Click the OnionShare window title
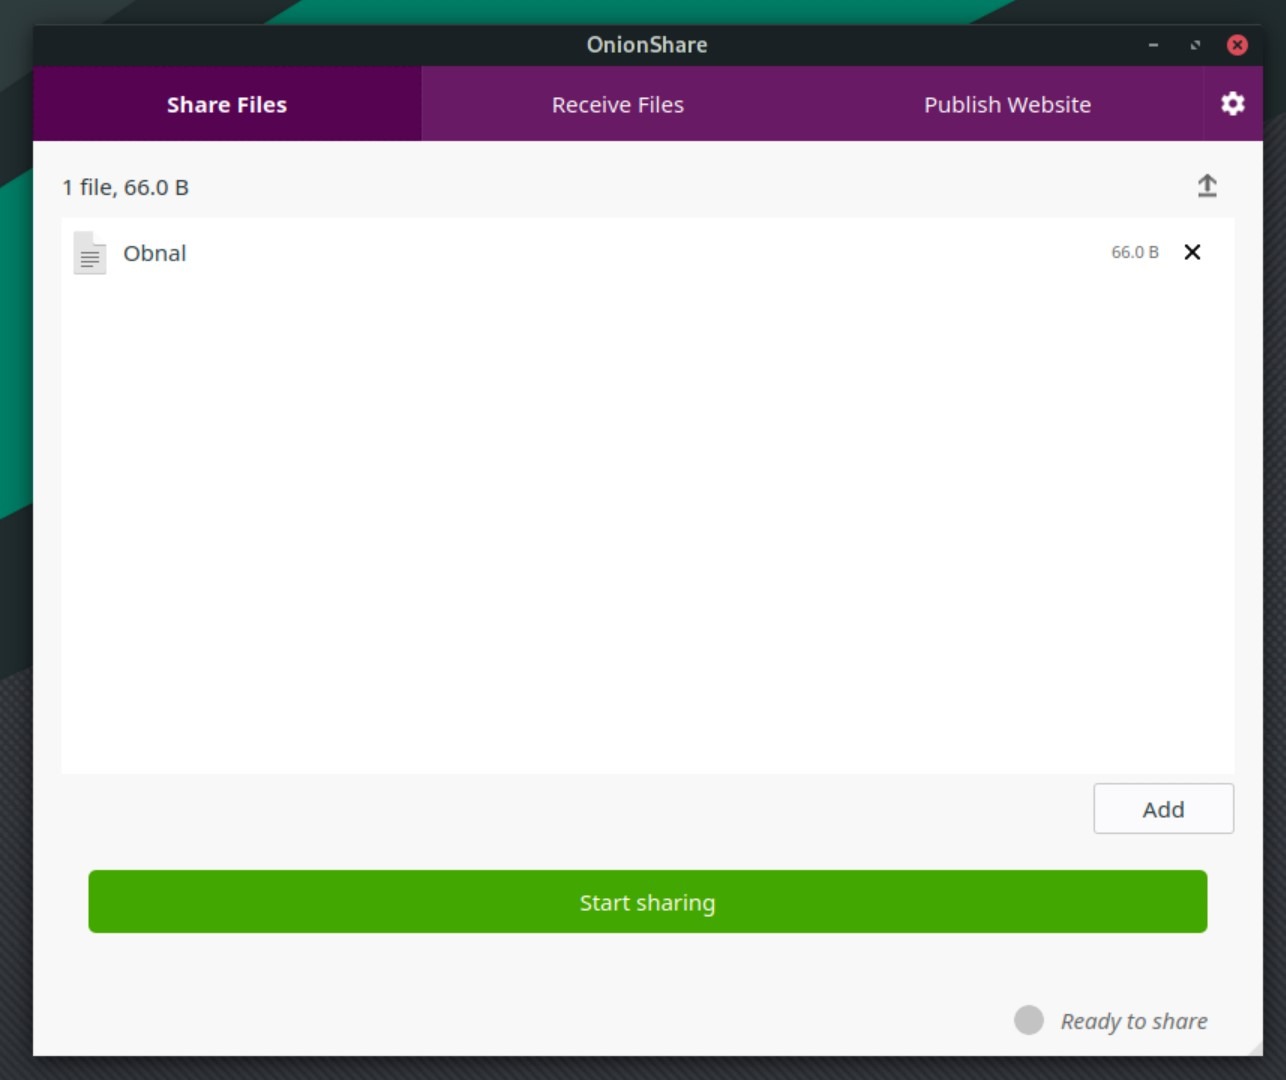This screenshot has width=1286, height=1080. (x=647, y=45)
